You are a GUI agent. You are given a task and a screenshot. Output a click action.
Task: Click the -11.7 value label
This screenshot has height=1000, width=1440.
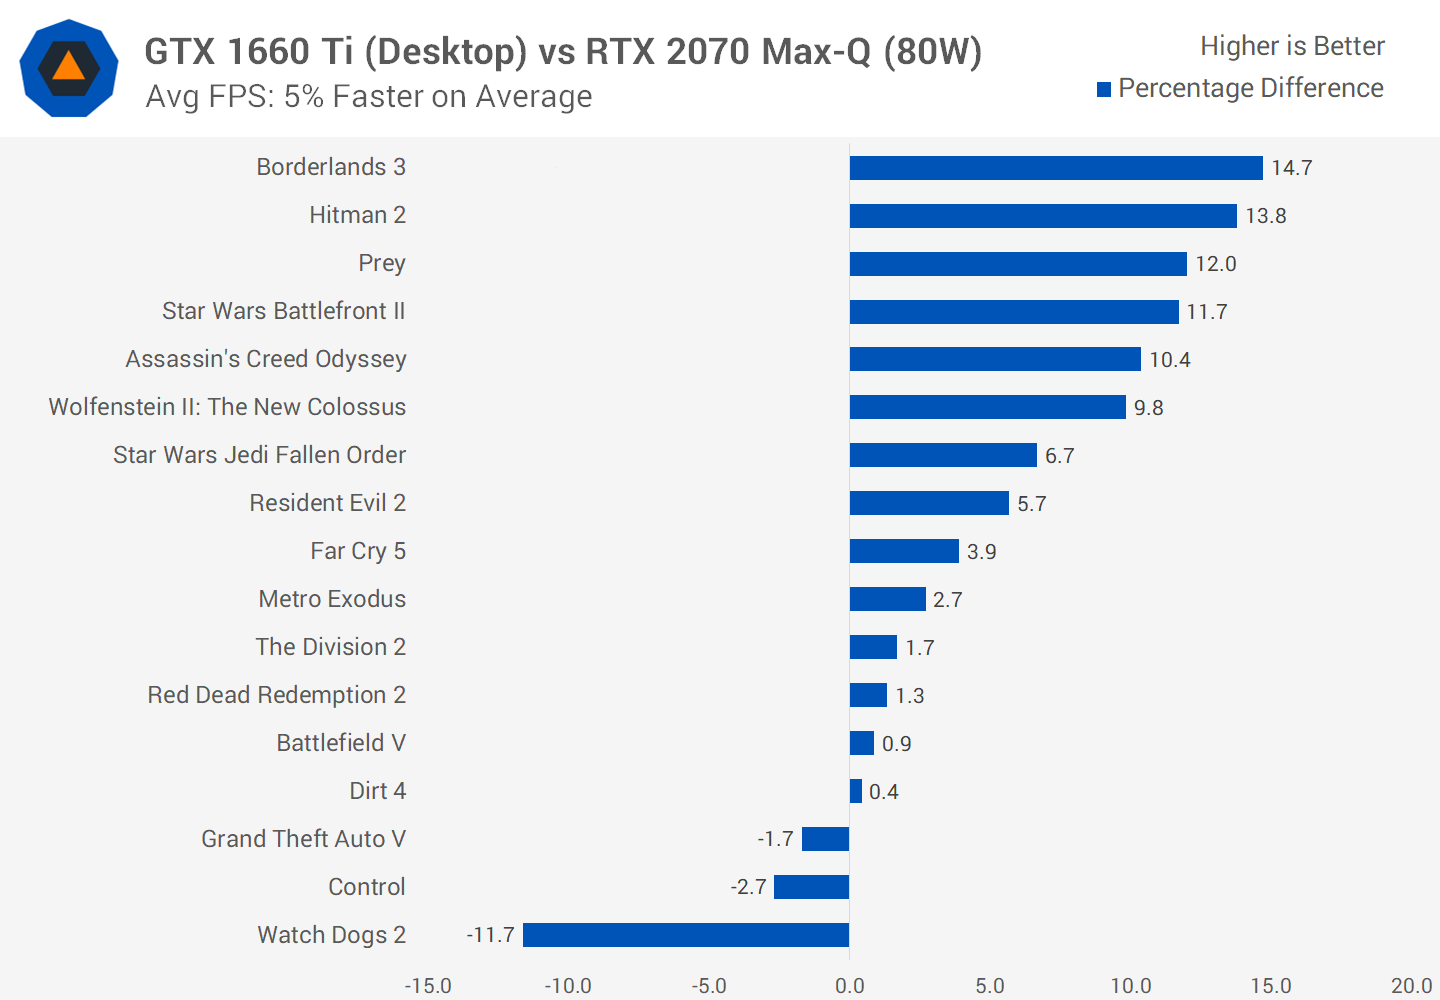click(x=490, y=935)
